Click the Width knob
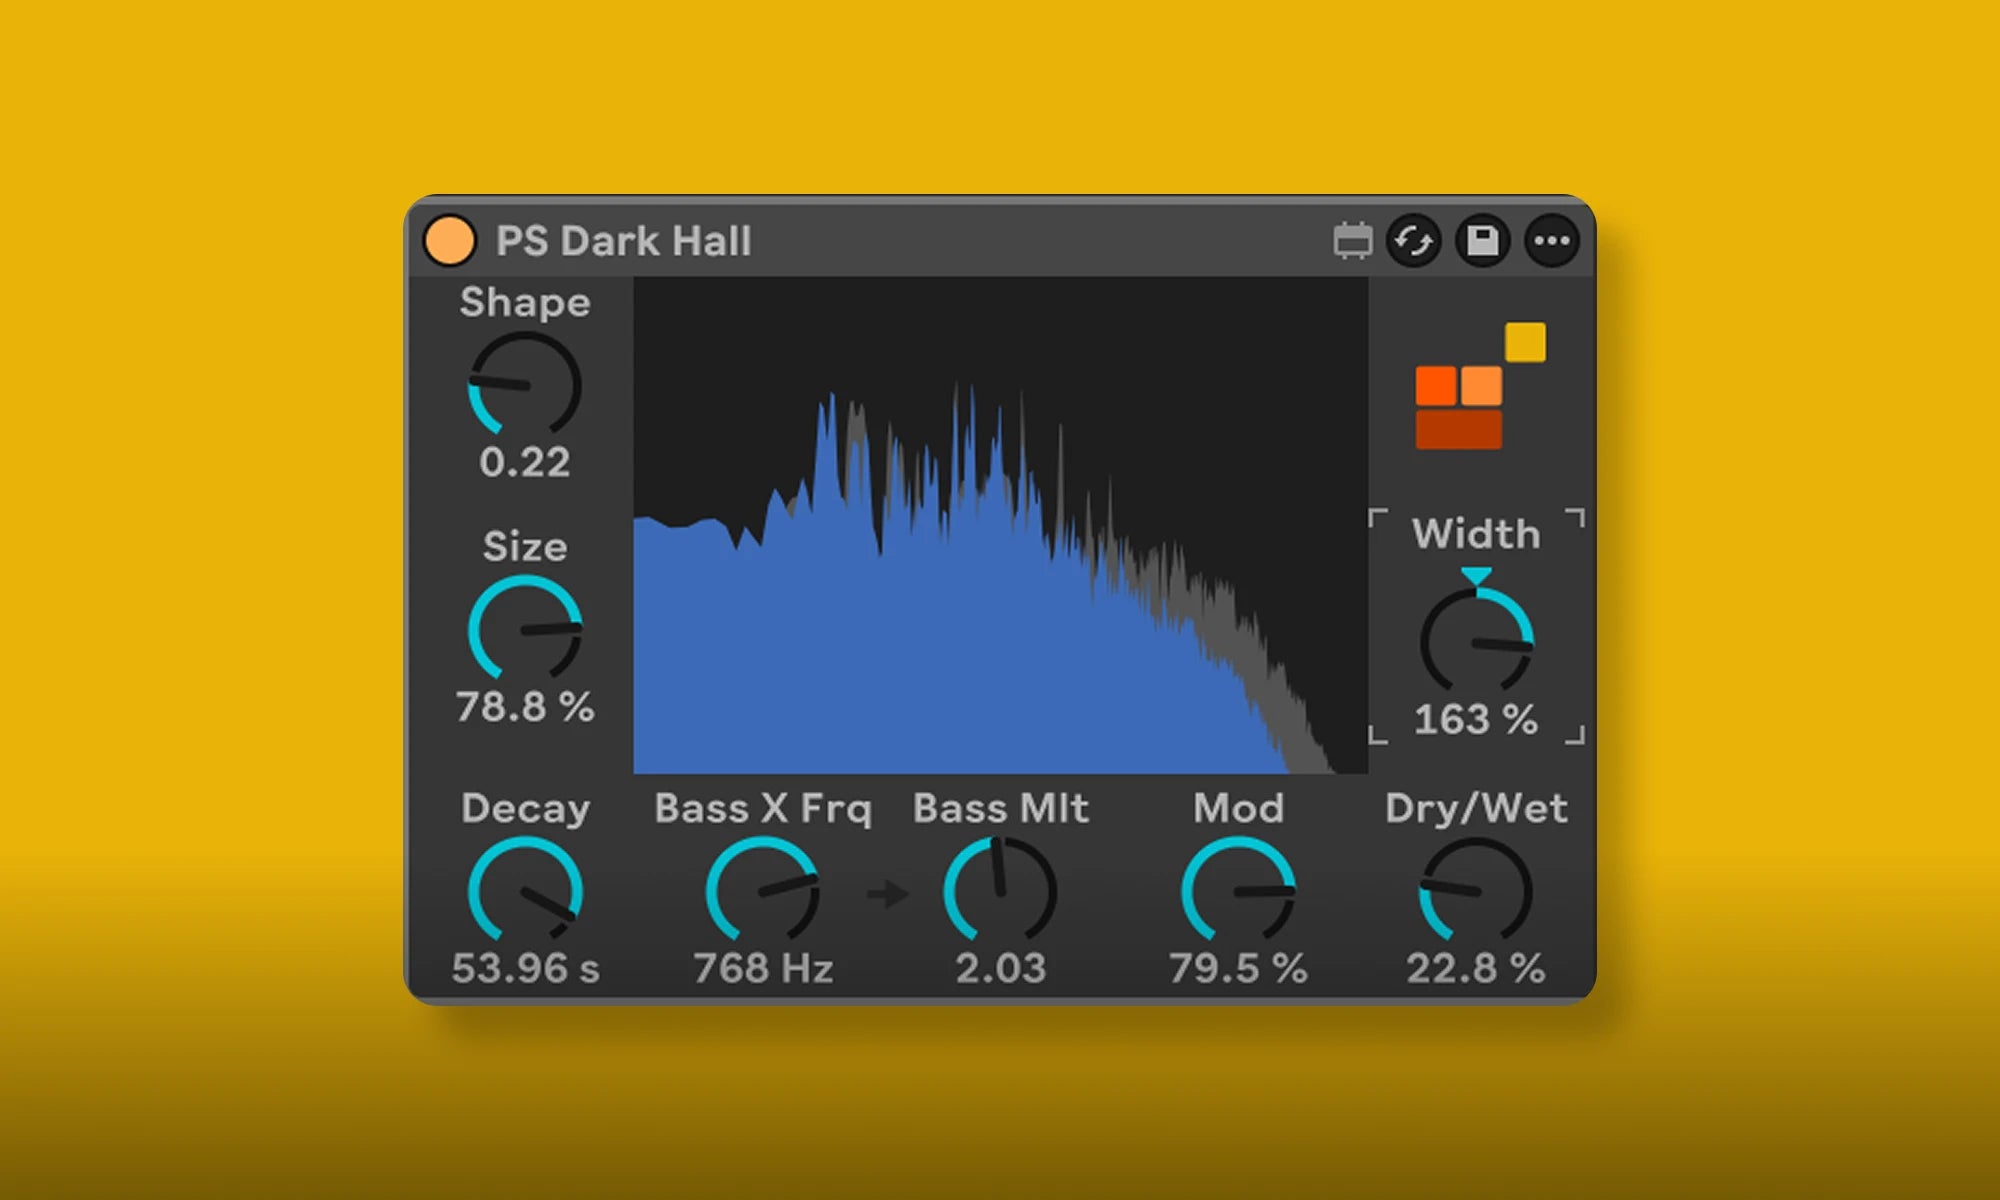2000x1200 pixels. coord(1476,642)
